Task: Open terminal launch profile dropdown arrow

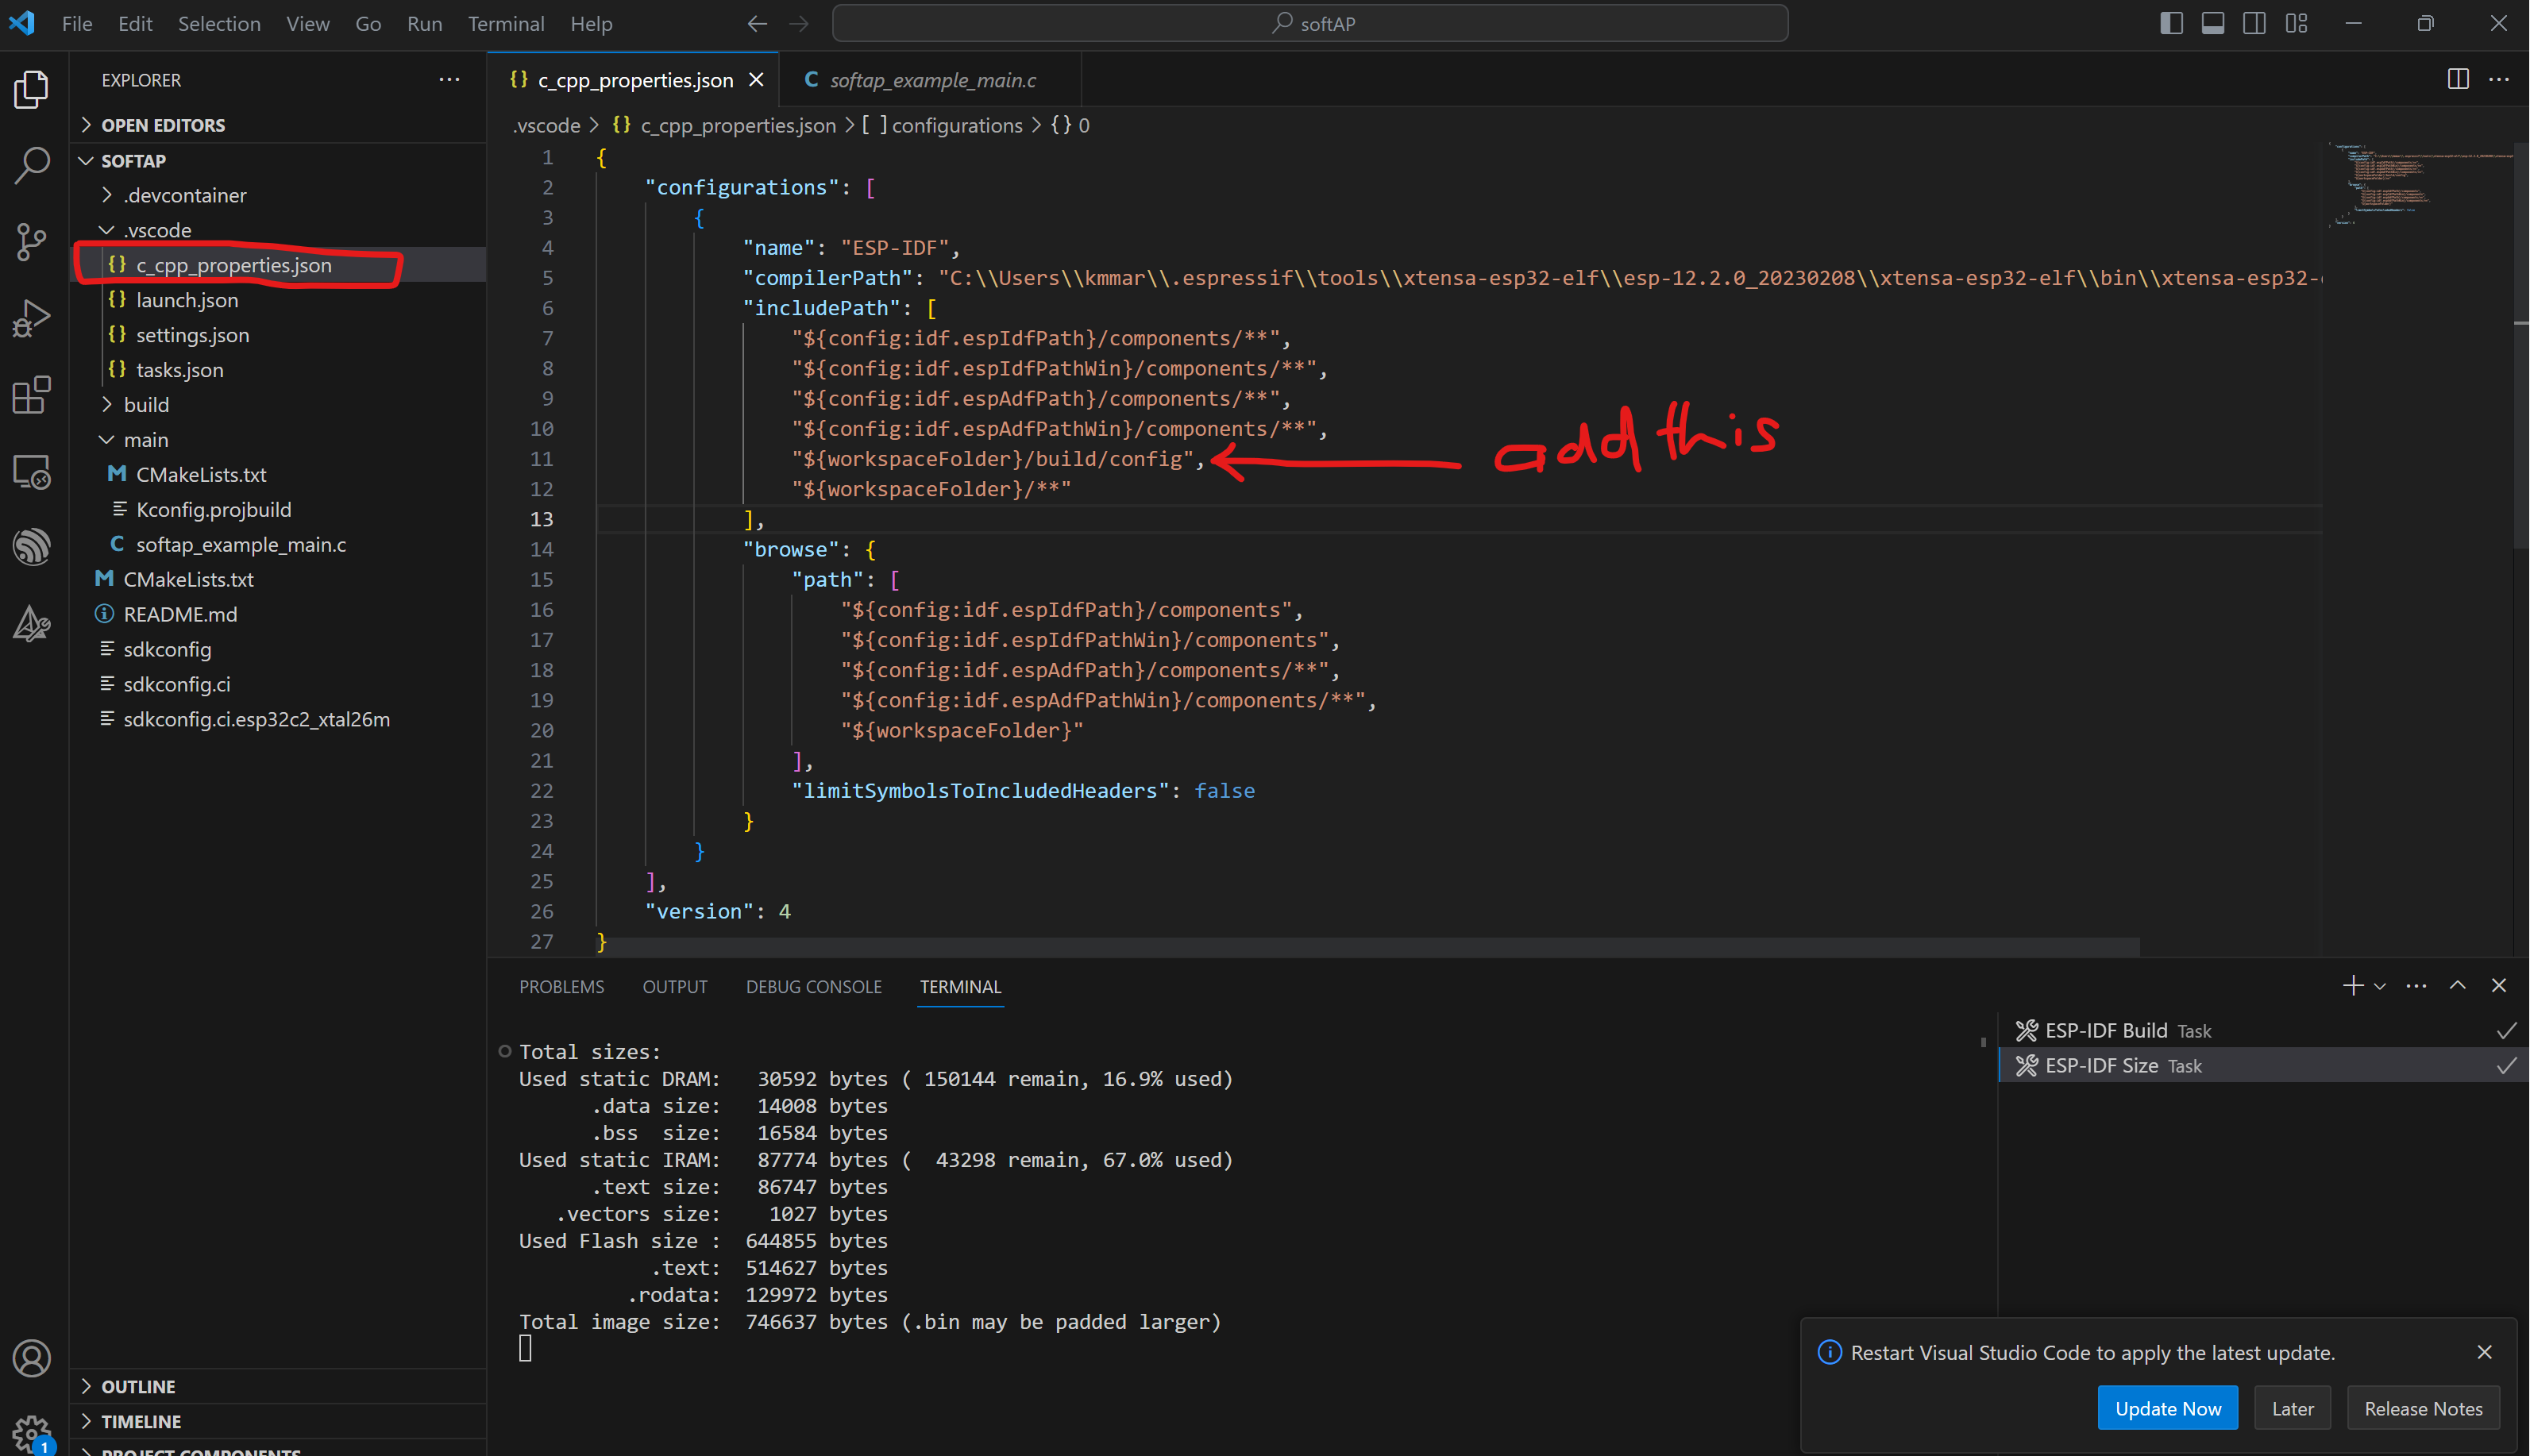Action: click(2380, 987)
